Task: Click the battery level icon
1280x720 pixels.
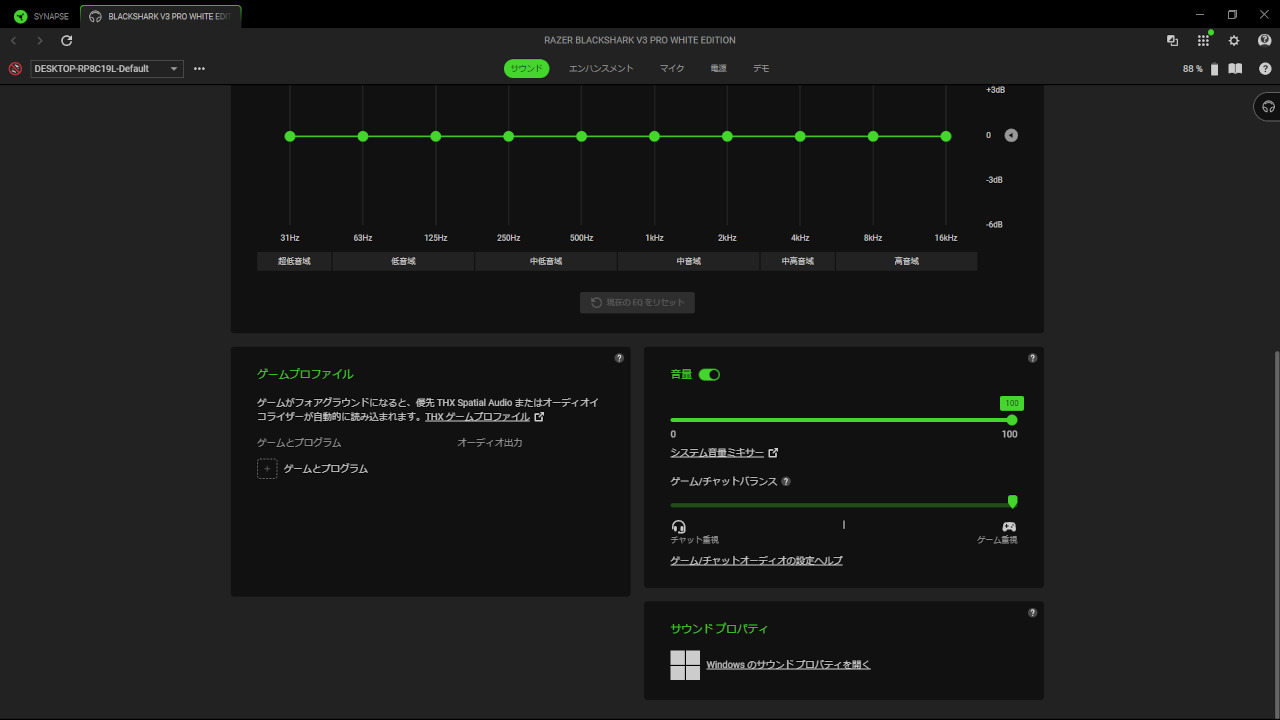Action: click(1215, 69)
